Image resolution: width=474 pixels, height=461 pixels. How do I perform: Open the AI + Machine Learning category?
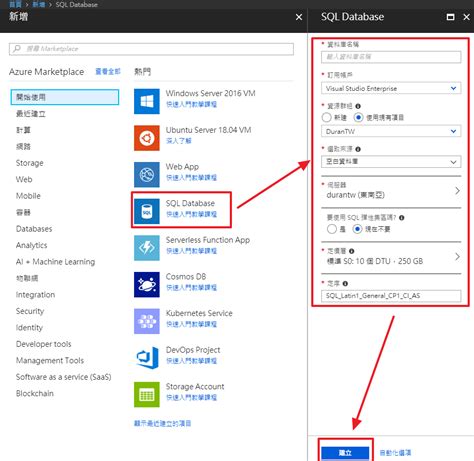point(55,262)
